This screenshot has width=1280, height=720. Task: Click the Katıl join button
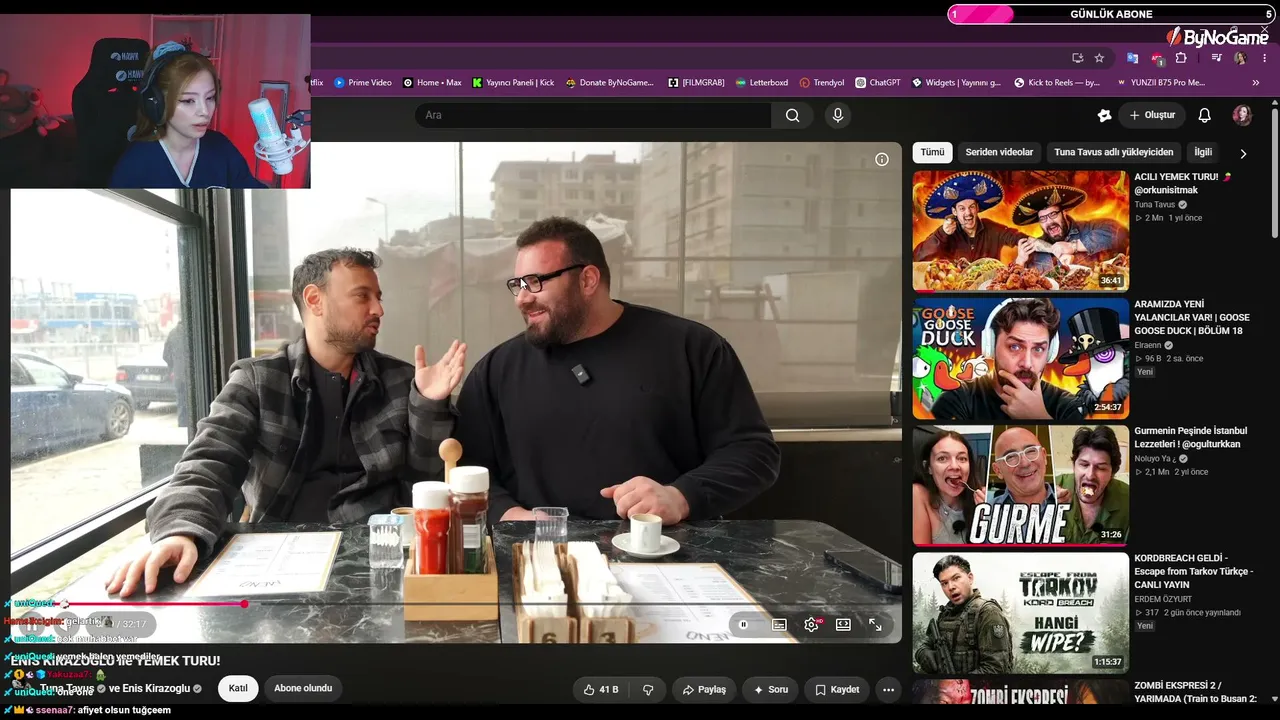238,688
